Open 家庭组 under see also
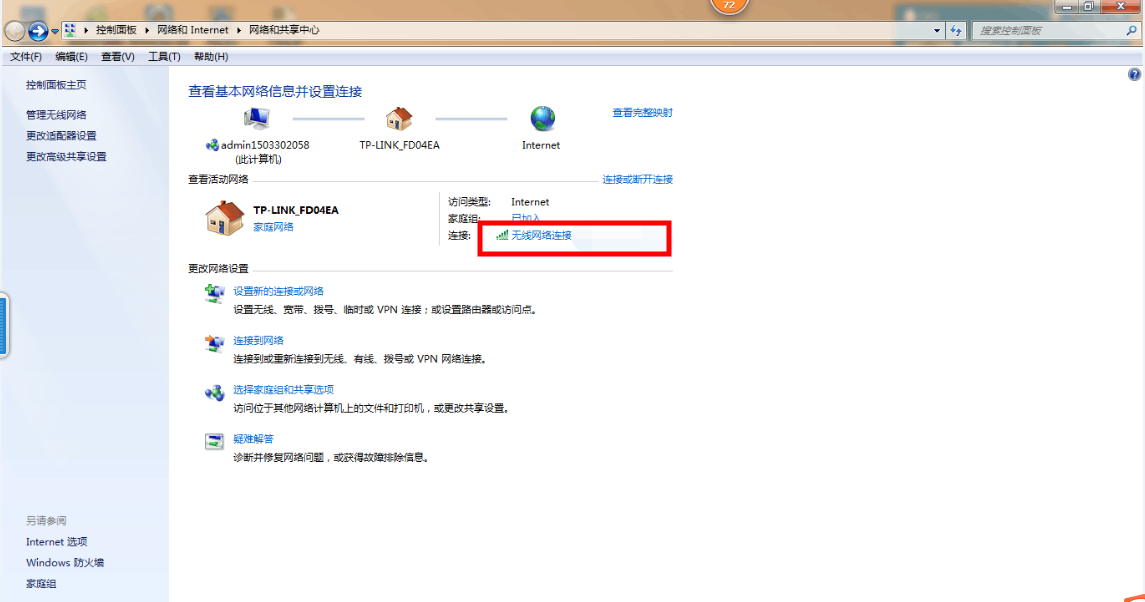The height and width of the screenshot is (602, 1145). click(41, 584)
